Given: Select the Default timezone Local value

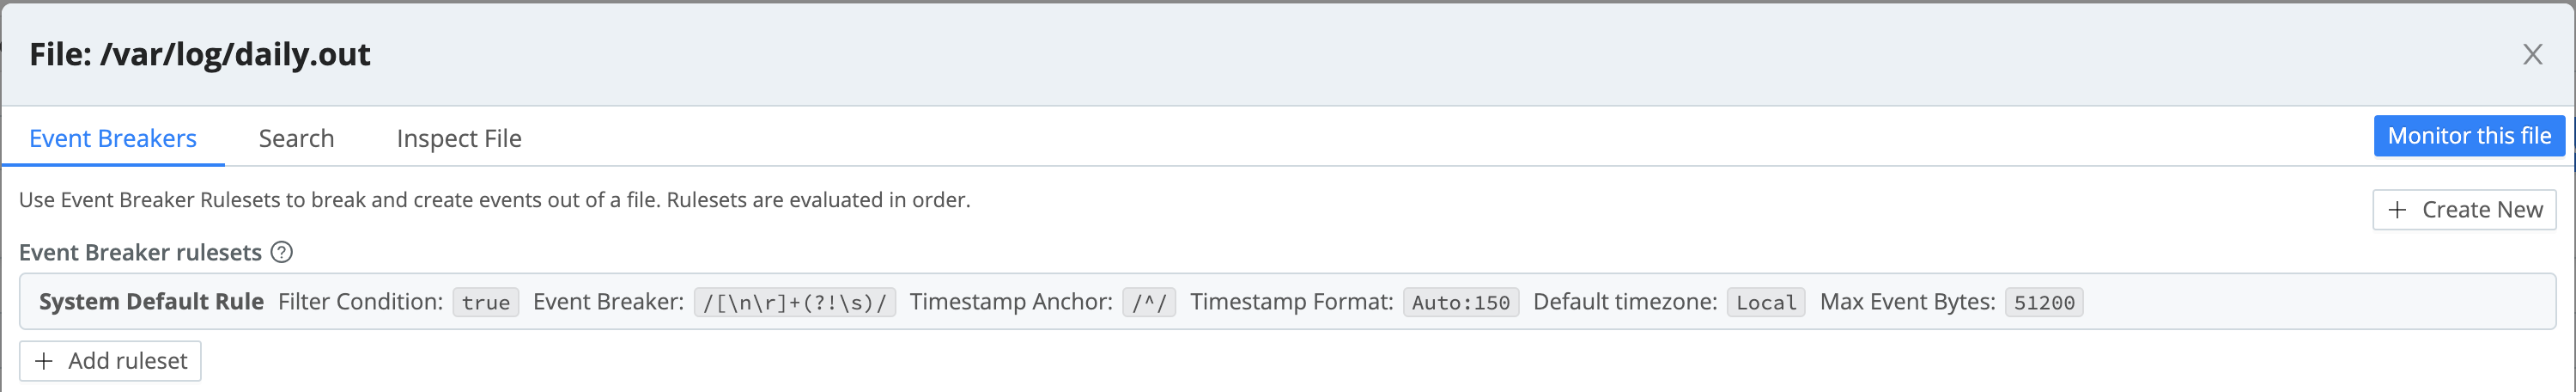Looking at the screenshot, I should coord(1765,303).
